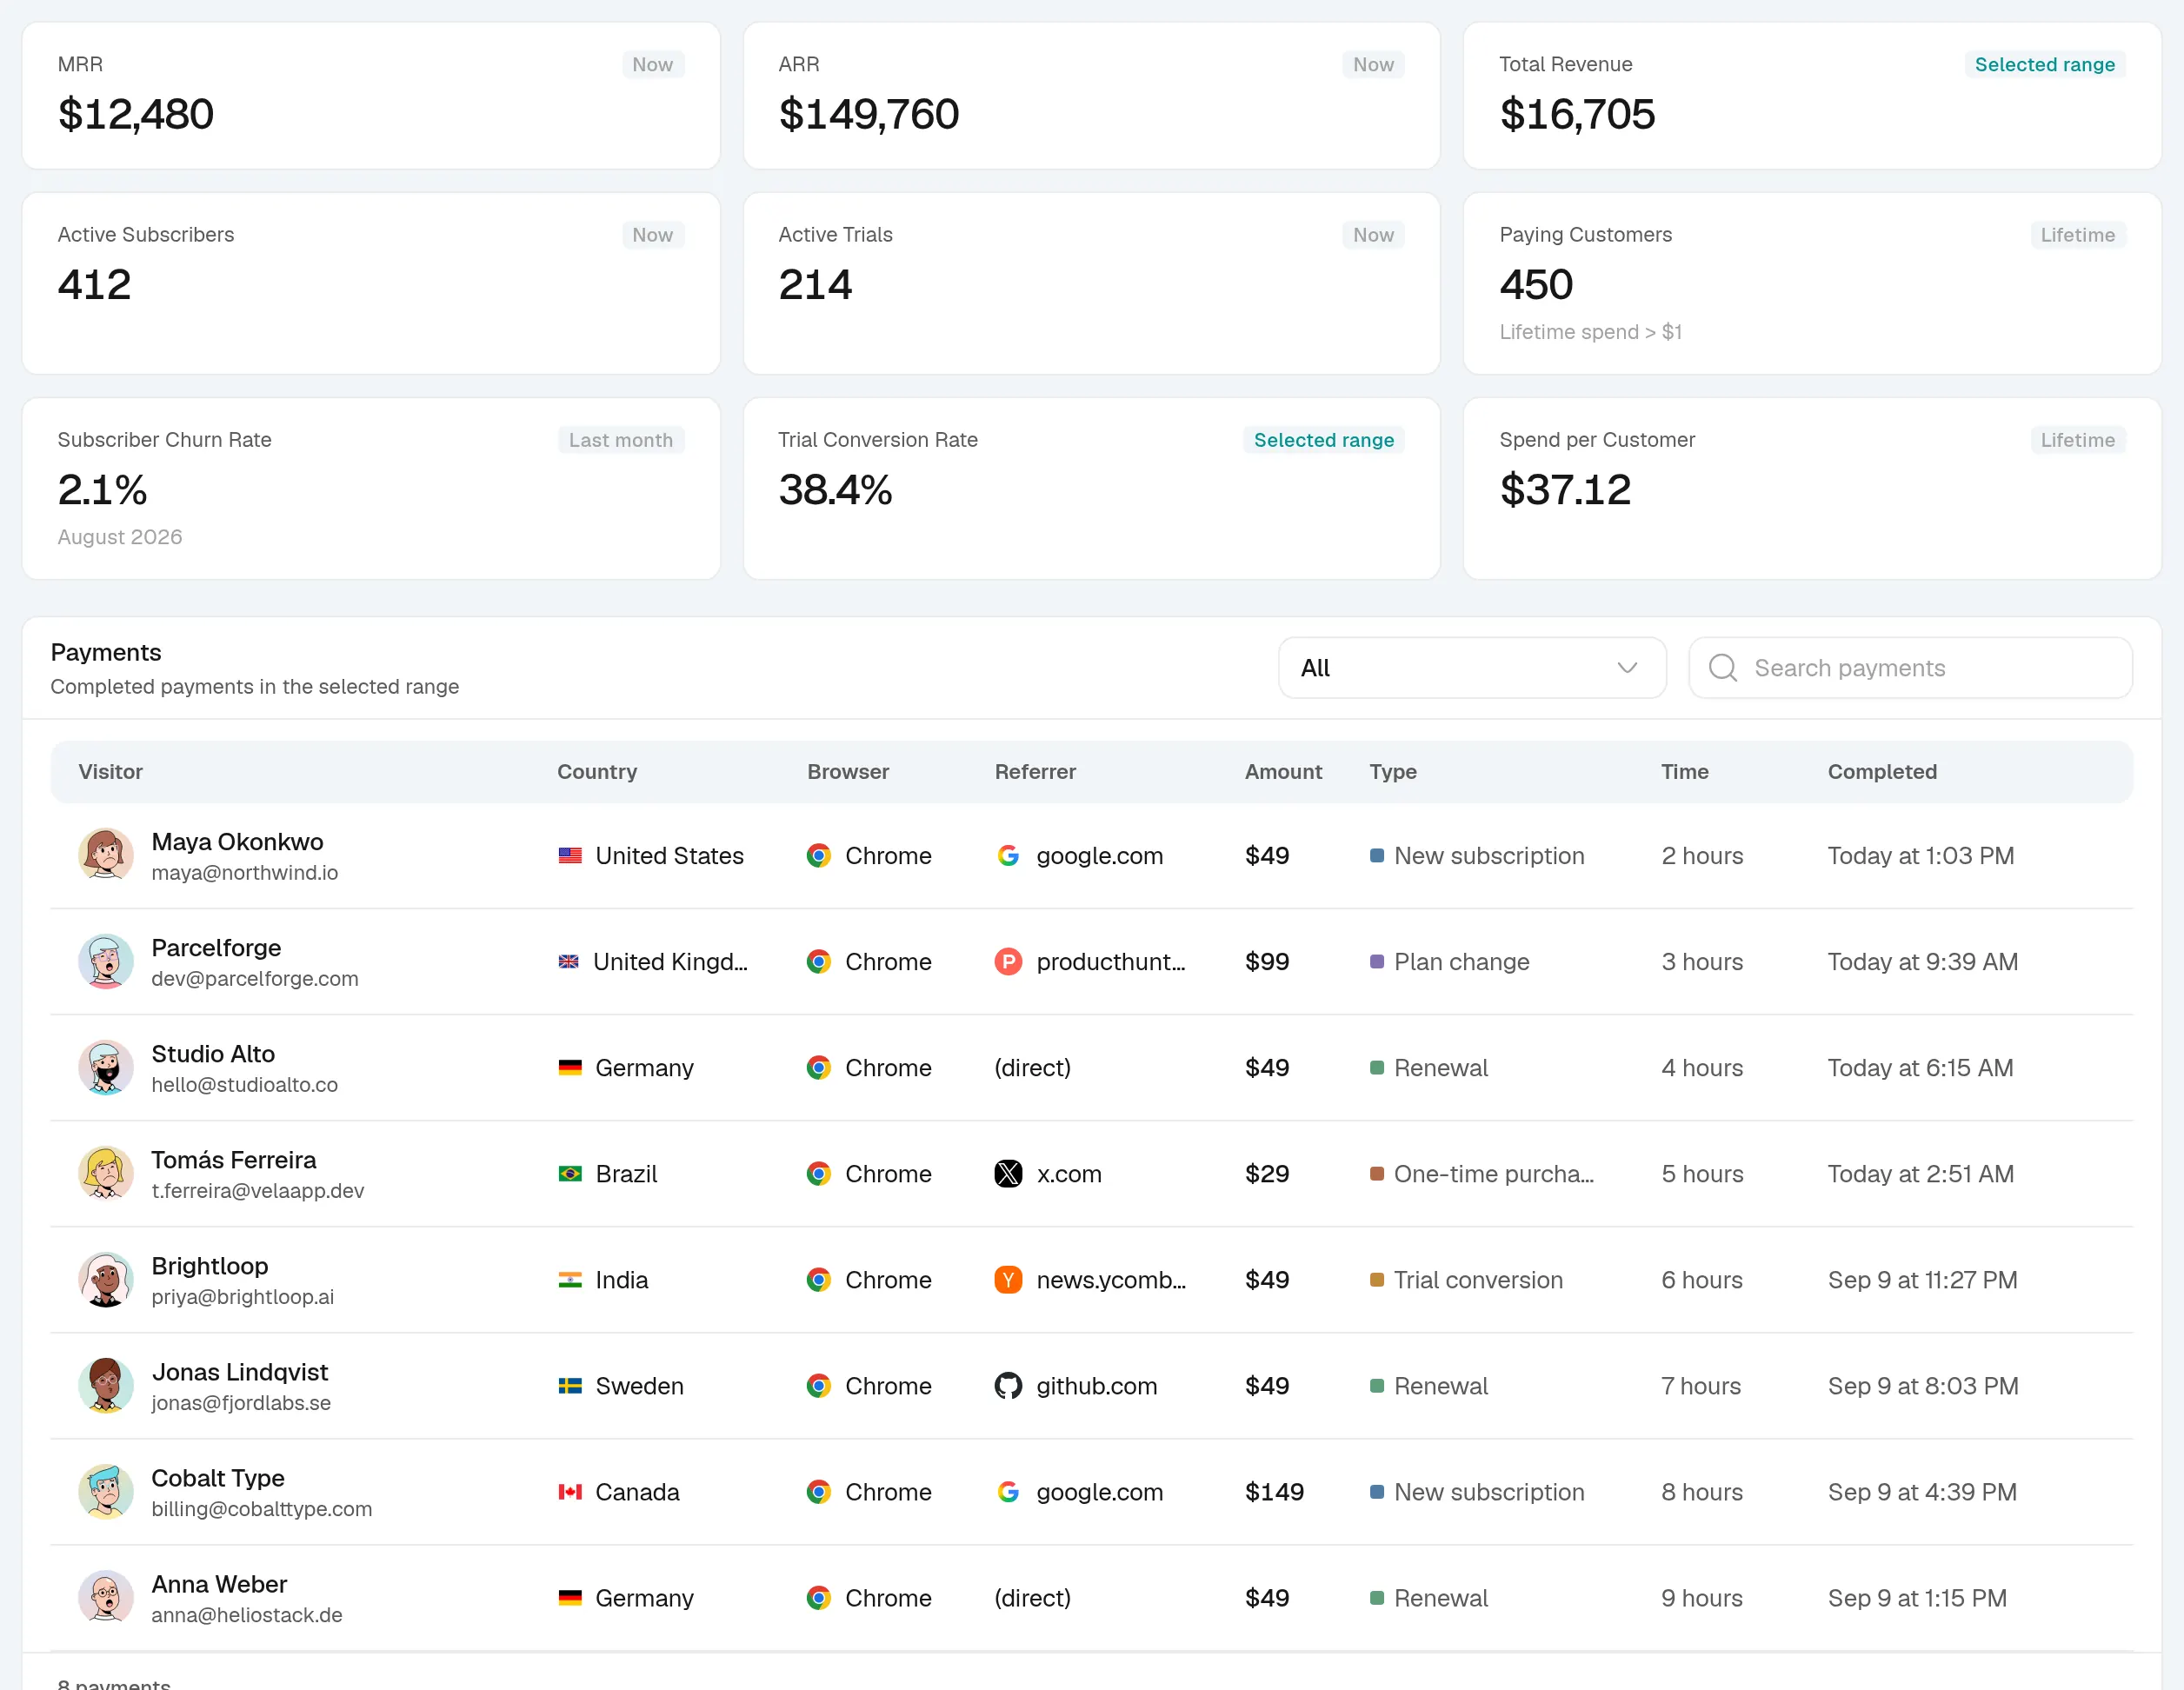Click the Spend per Customer $37.12
2184x1690 pixels.
coord(1565,489)
